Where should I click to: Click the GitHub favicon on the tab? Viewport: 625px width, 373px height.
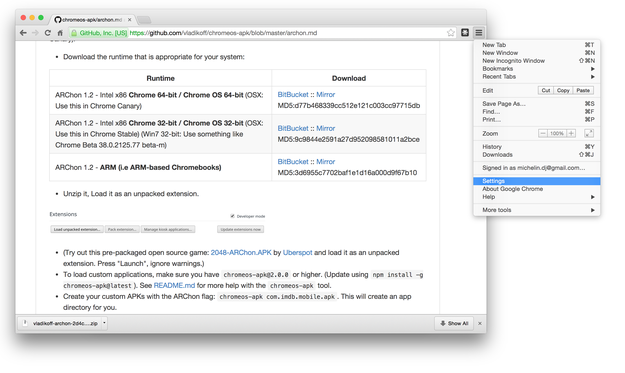(57, 20)
